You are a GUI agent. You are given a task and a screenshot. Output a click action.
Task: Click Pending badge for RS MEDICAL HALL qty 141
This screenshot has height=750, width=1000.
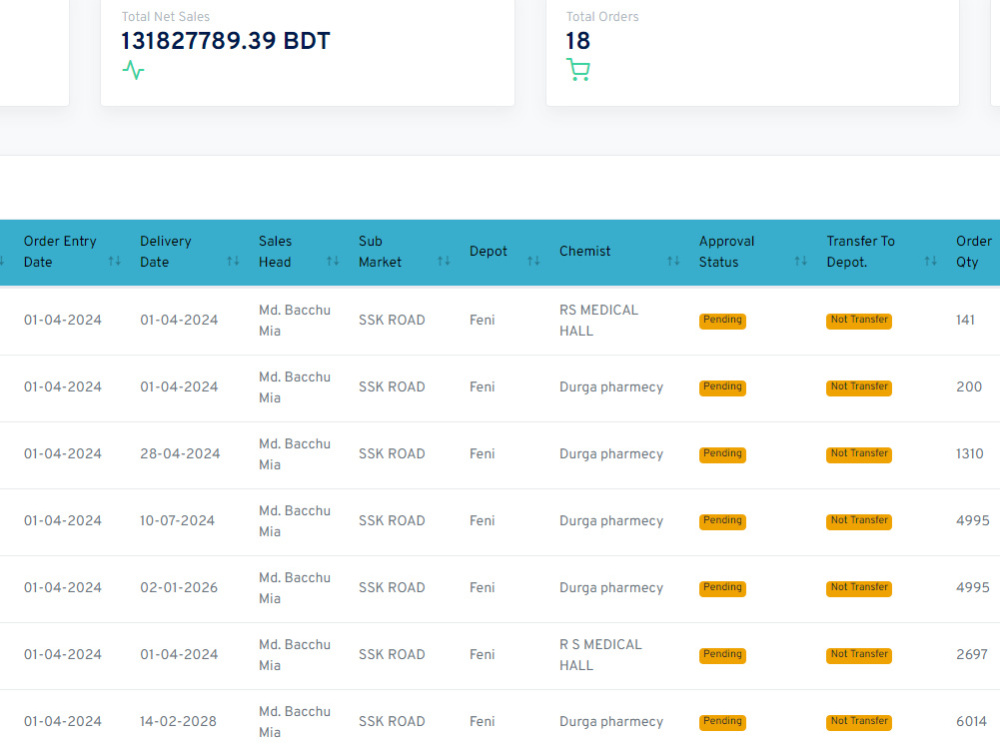pos(723,320)
